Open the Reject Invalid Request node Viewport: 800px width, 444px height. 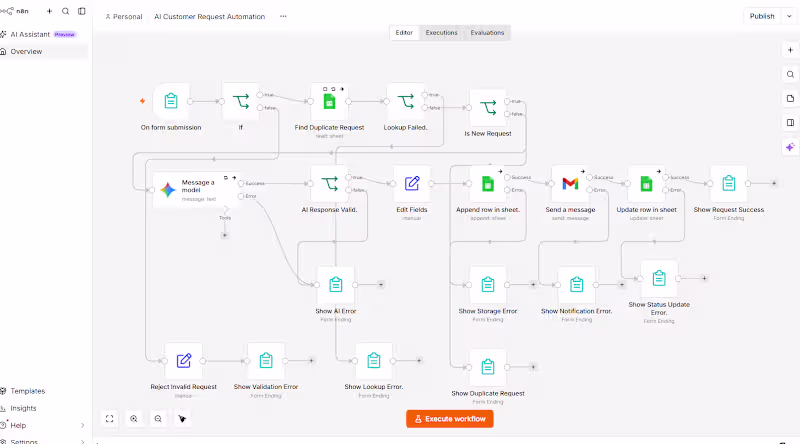point(184,361)
